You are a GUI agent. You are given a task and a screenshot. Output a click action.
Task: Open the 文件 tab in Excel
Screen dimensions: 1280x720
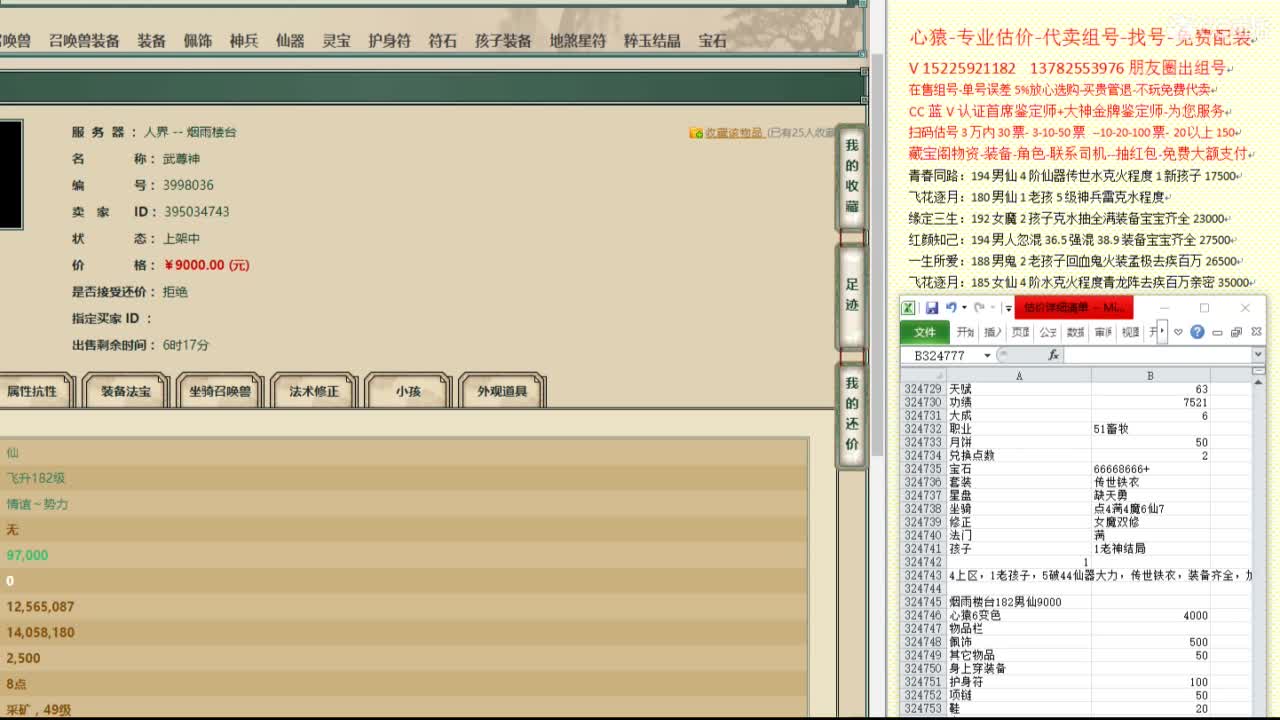click(927, 331)
